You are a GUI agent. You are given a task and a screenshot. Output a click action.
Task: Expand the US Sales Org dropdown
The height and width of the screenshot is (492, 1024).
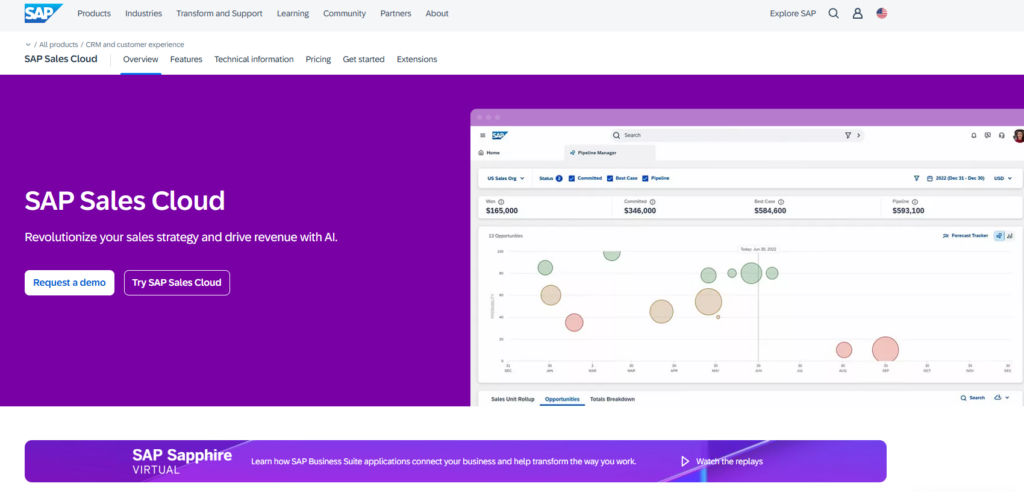coord(506,178)
